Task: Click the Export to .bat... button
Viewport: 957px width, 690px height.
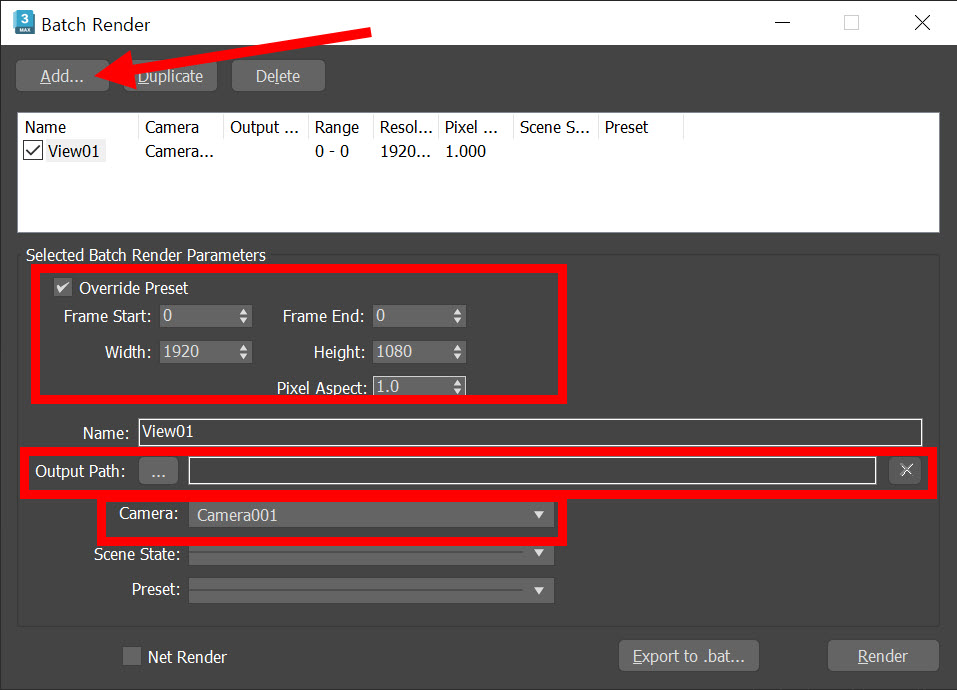Action: [x=688, y=656]
